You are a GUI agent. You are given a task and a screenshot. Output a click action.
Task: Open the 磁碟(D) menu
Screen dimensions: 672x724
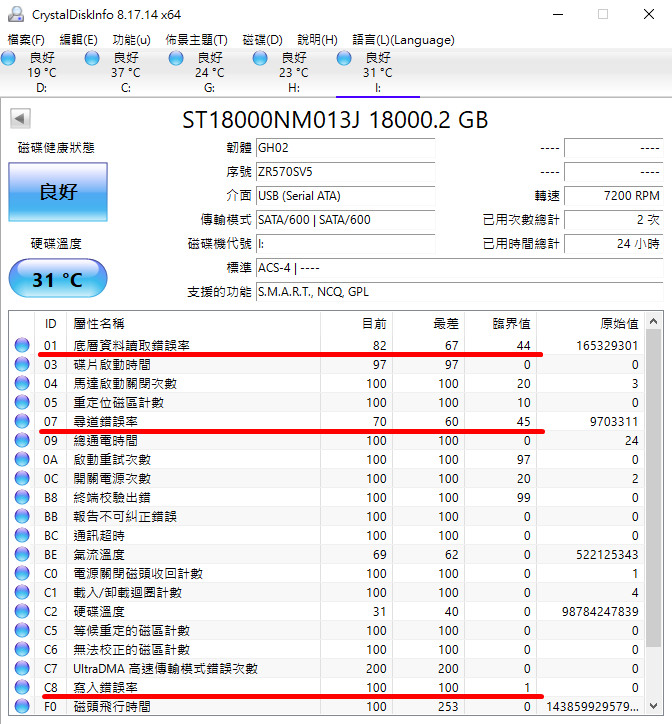pyautogui.click(x=262, y=40)
